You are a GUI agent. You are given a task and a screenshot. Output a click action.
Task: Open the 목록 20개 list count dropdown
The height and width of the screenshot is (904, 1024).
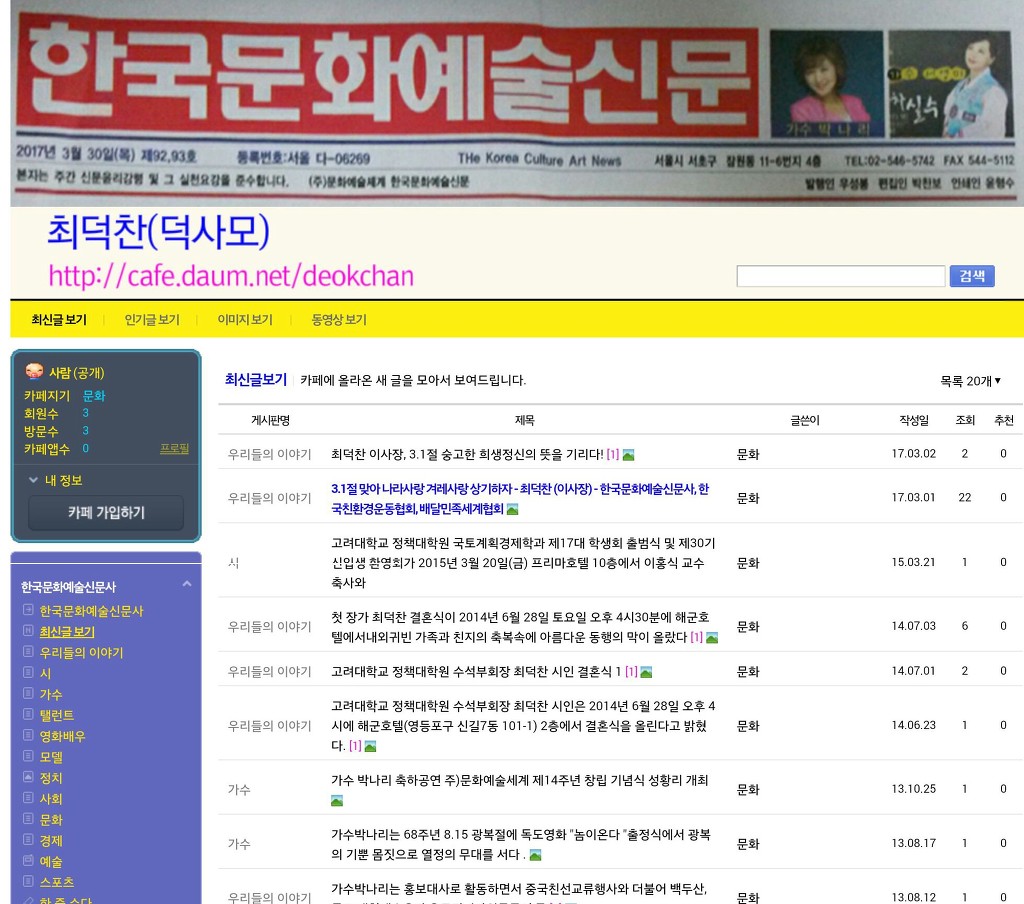[970, 381]
